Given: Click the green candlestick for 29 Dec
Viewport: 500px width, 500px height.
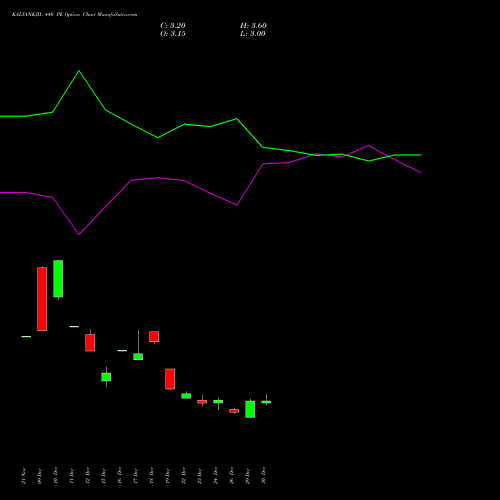Looking at the screenshot, I should click(250, 409).
